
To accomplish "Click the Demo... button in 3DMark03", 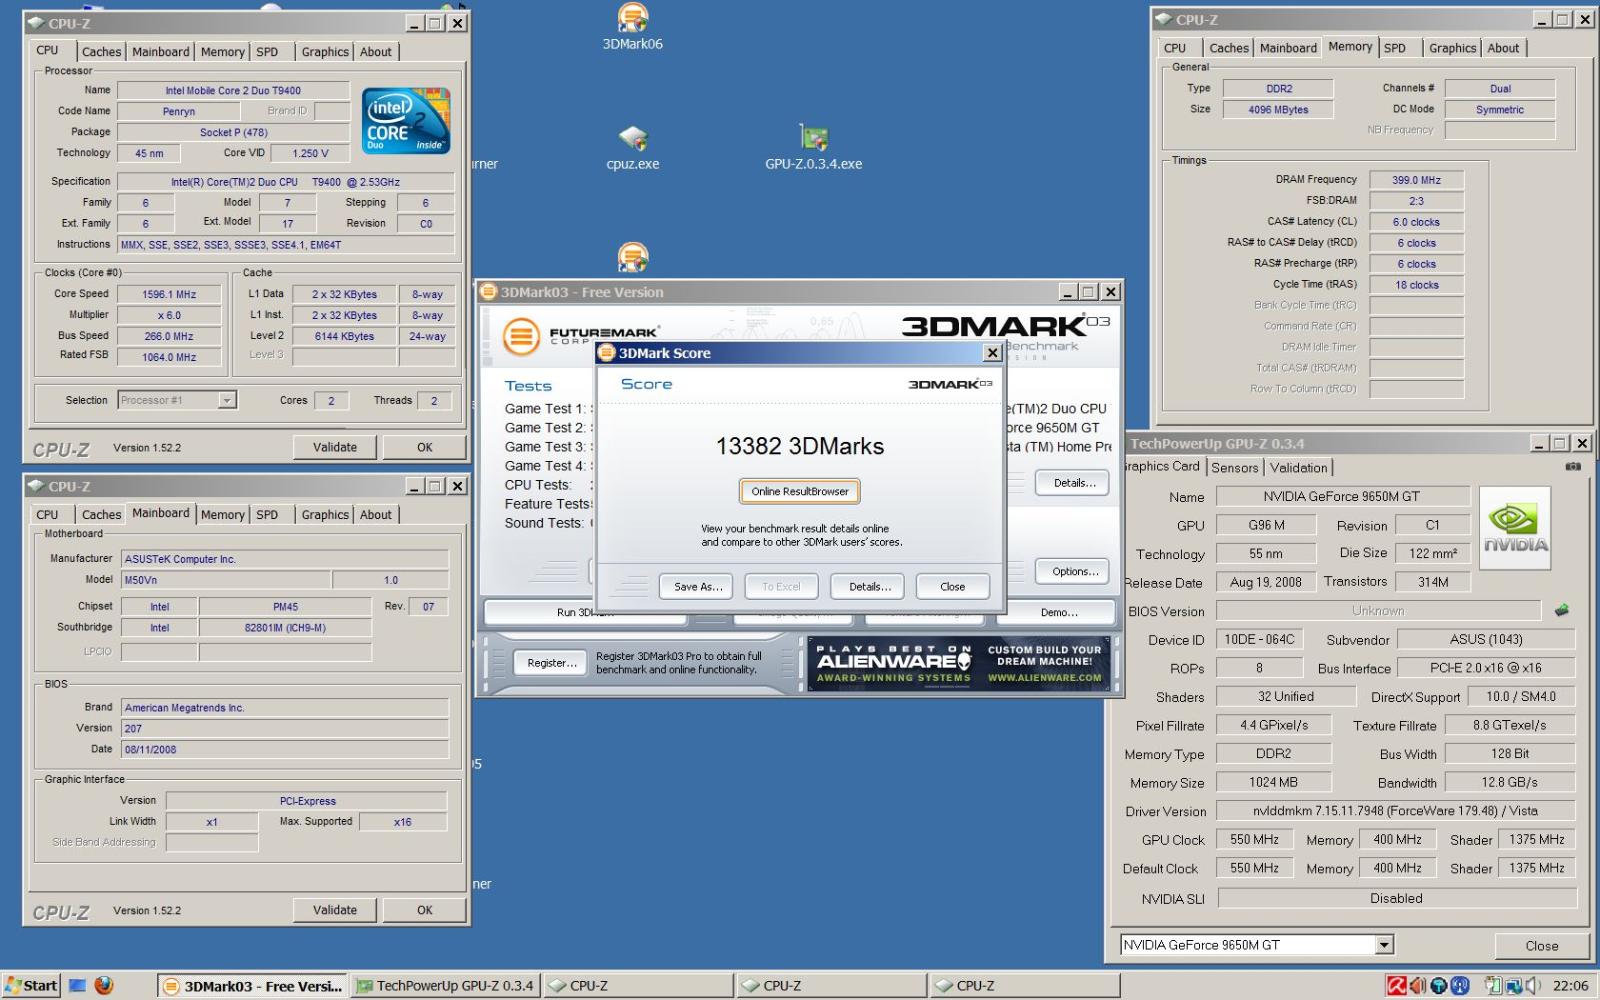I will 1059,612.
